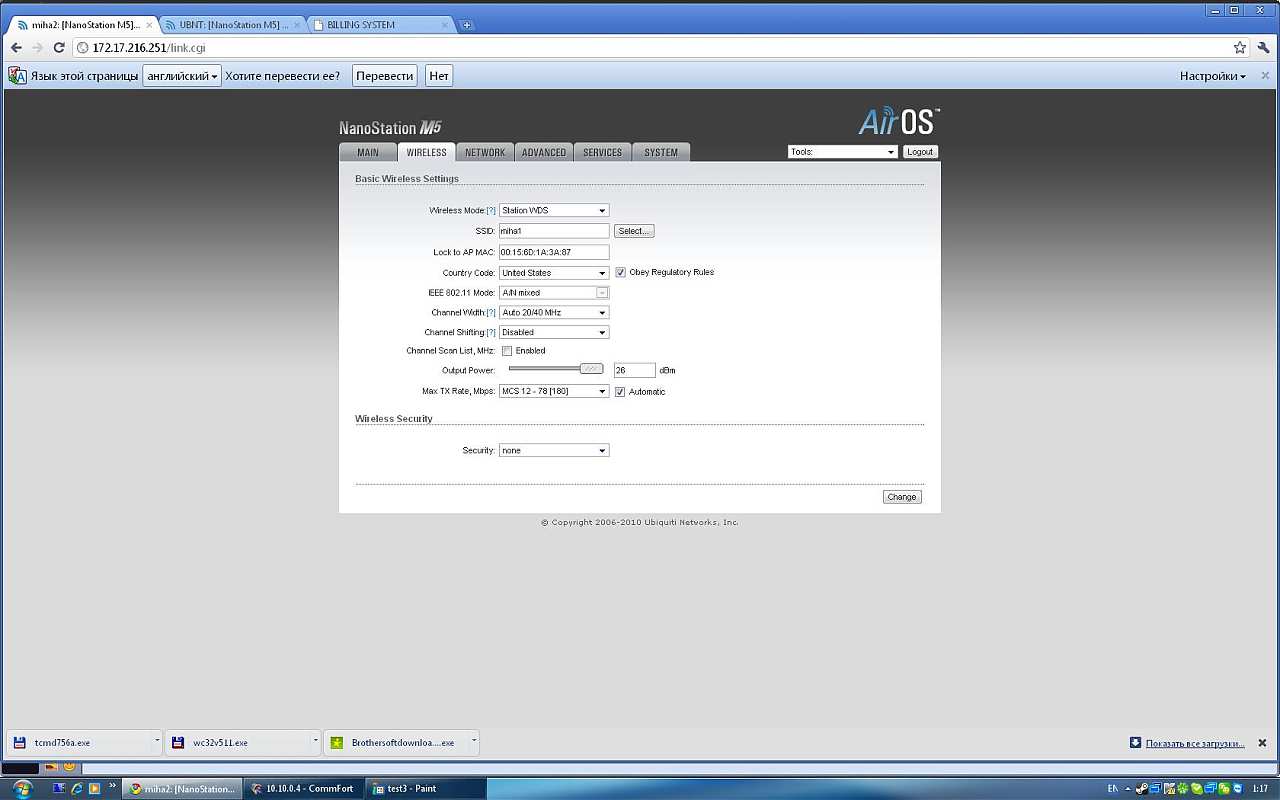Switch to the NETWORK tab
The image size is (1280, 800).
tap(485, 152)
